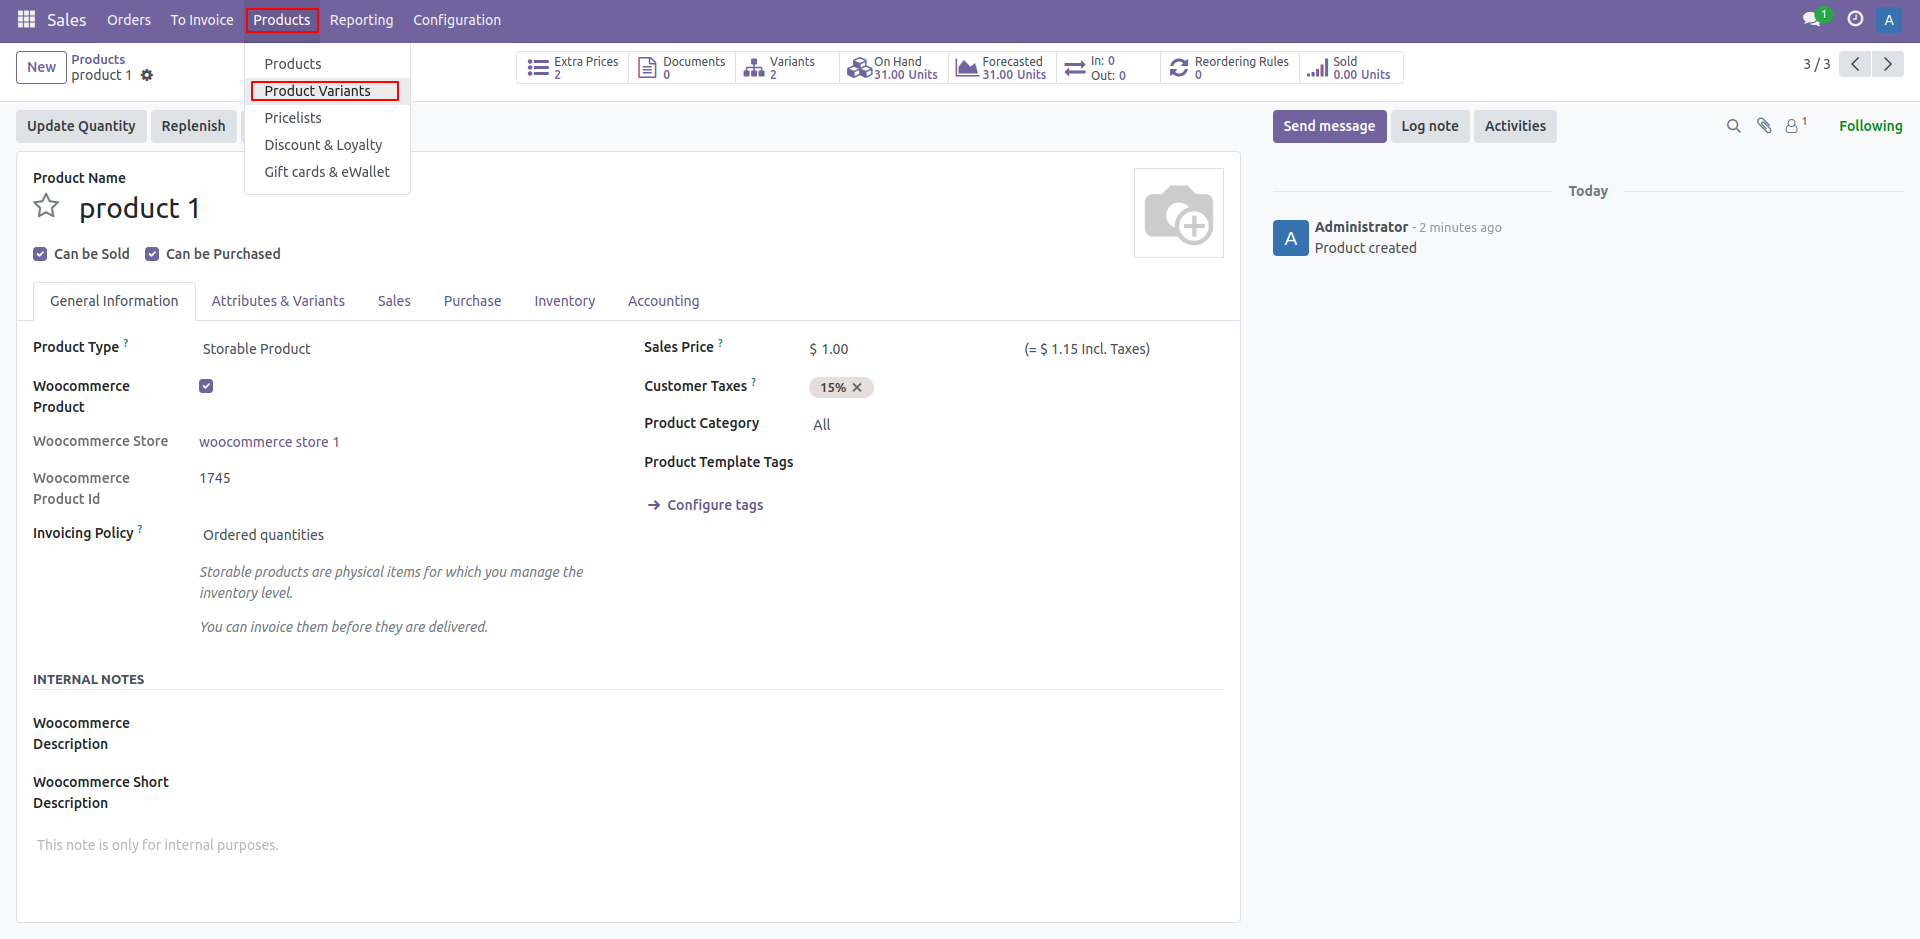Click the Update Quantity button

point(81,126)
